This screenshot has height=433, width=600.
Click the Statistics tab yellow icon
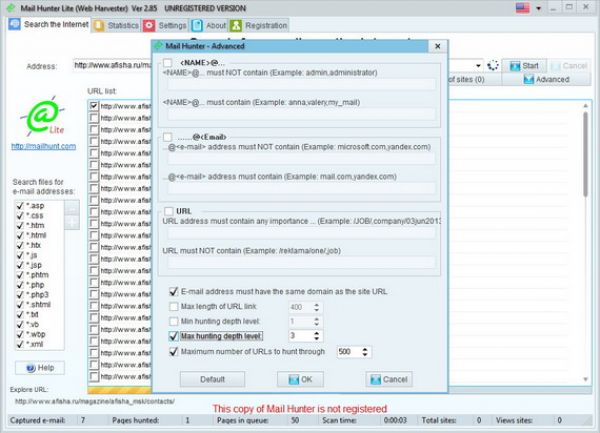coord(99,26)
